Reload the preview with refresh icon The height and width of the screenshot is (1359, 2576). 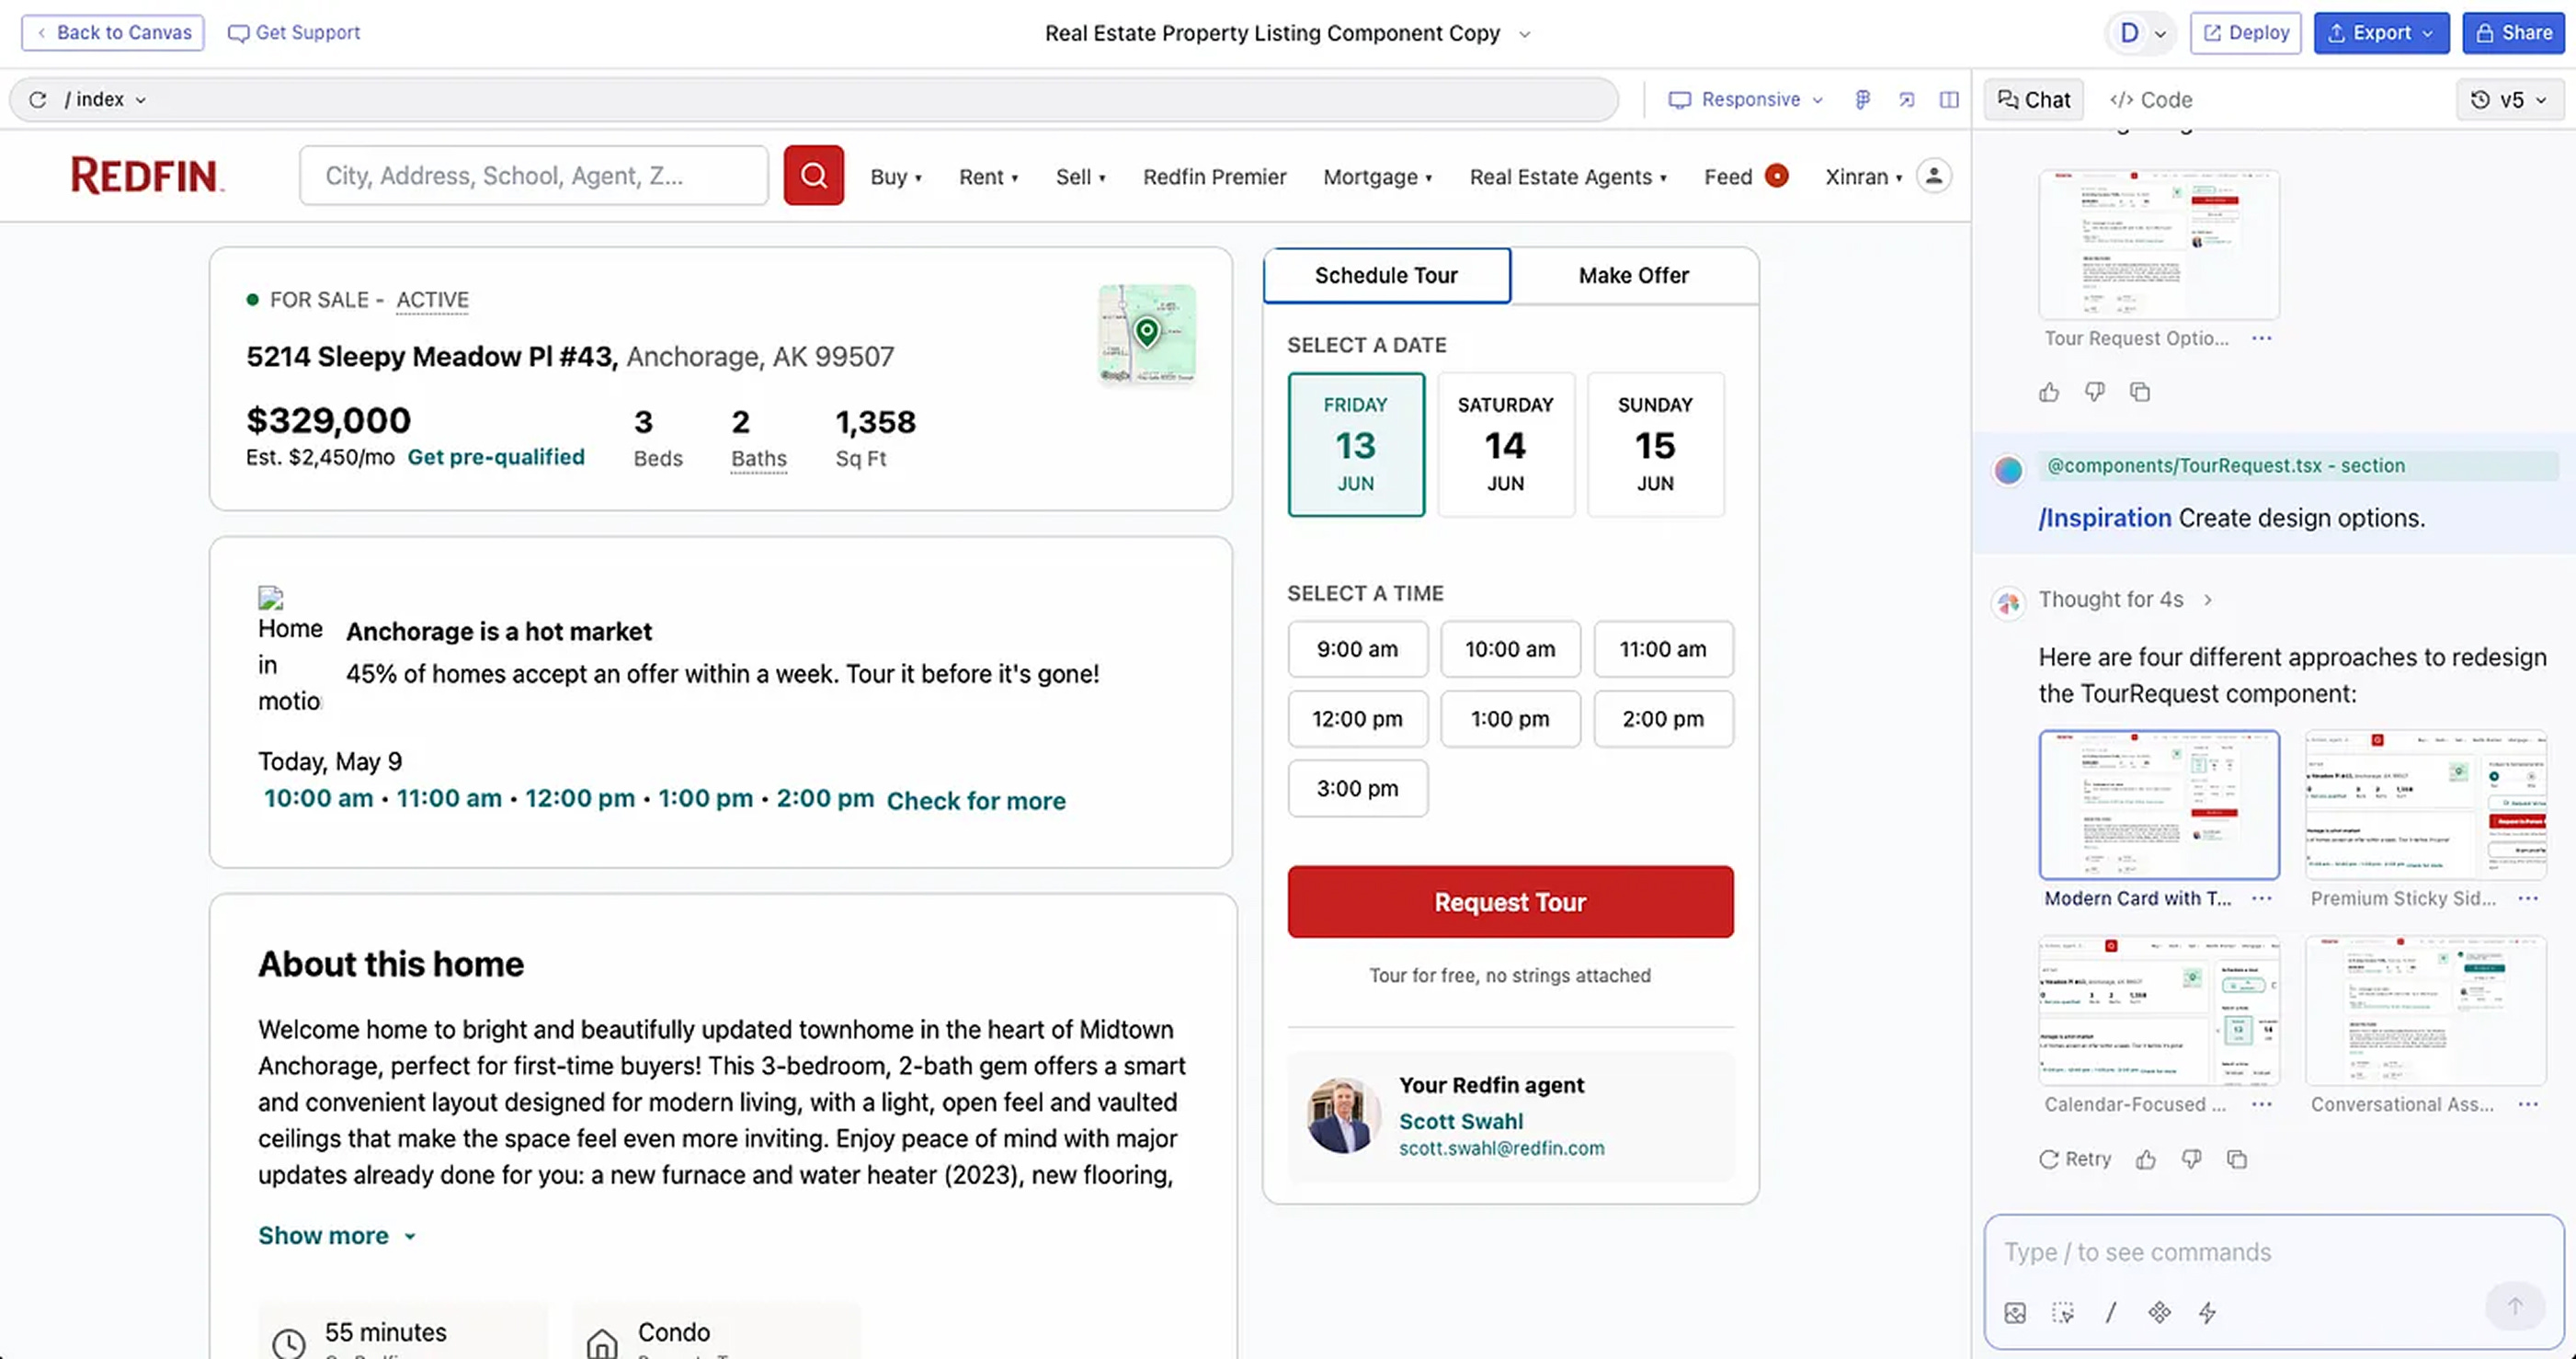(x=38, y=99)
